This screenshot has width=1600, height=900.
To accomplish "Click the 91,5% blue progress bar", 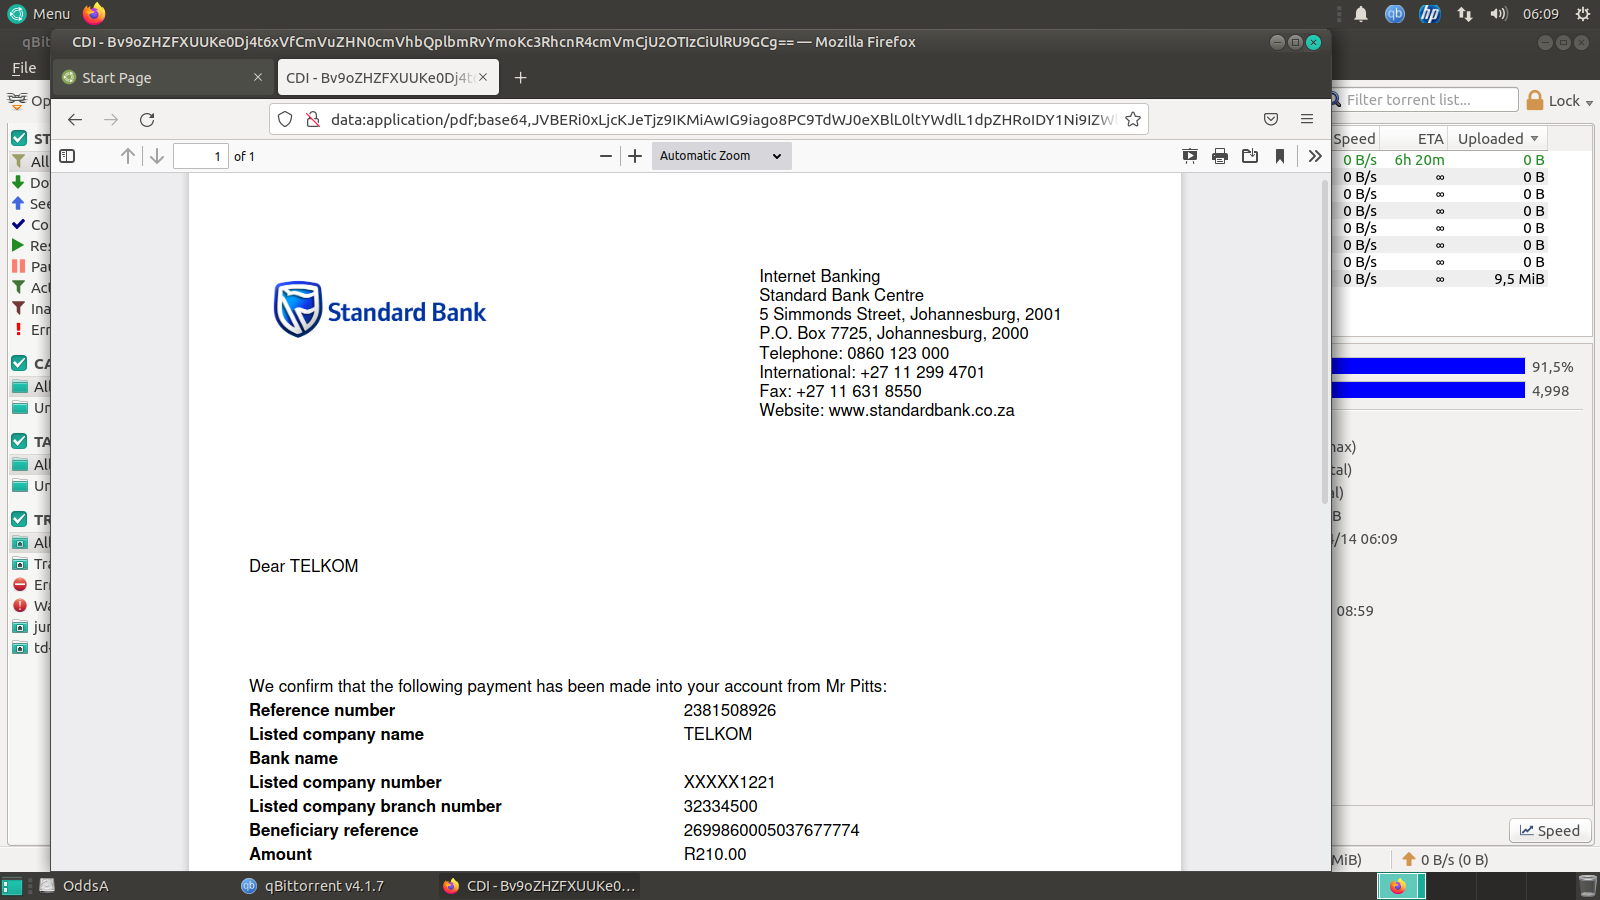I will (x=1428, y=366).
